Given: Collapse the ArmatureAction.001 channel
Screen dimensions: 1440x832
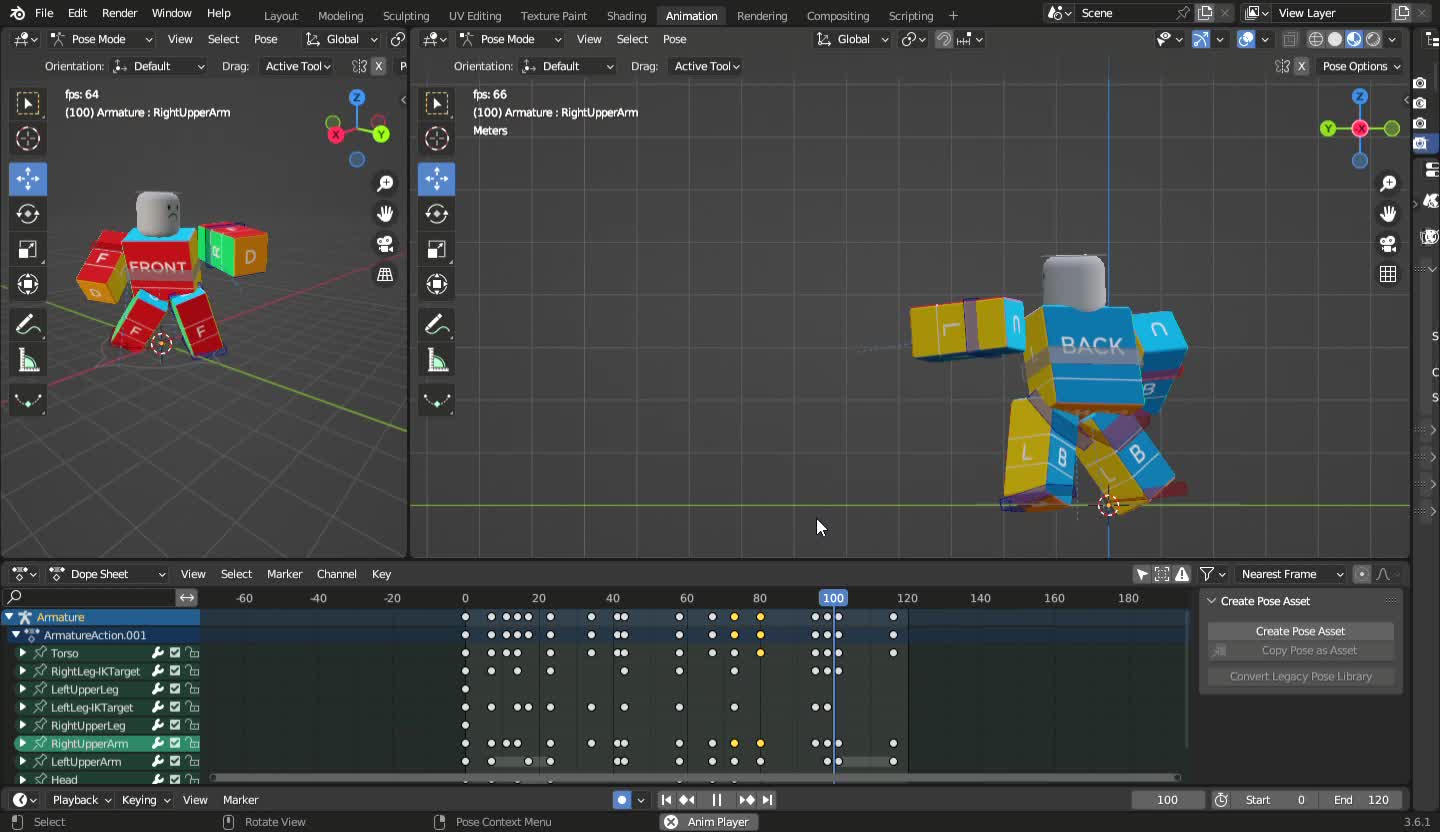Looking at the screenshot, I should click(x=16, y=635).
